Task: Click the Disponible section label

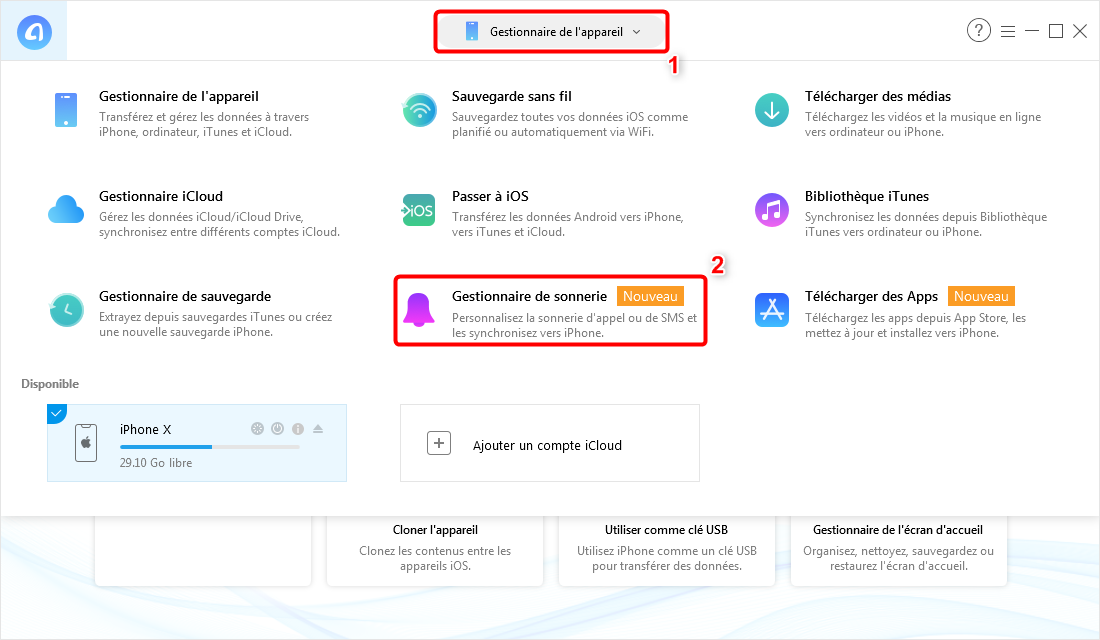Action: [50, 384]
